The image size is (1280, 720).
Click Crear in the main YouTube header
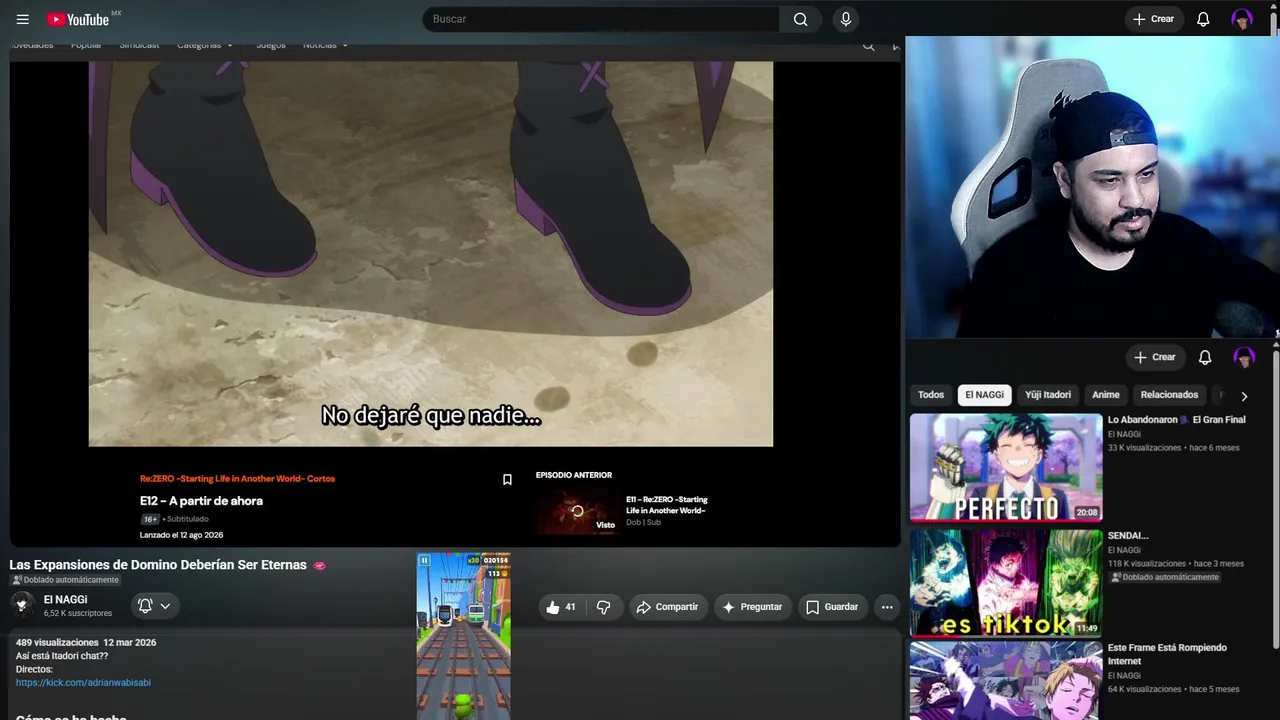[x=1153, y=19]
